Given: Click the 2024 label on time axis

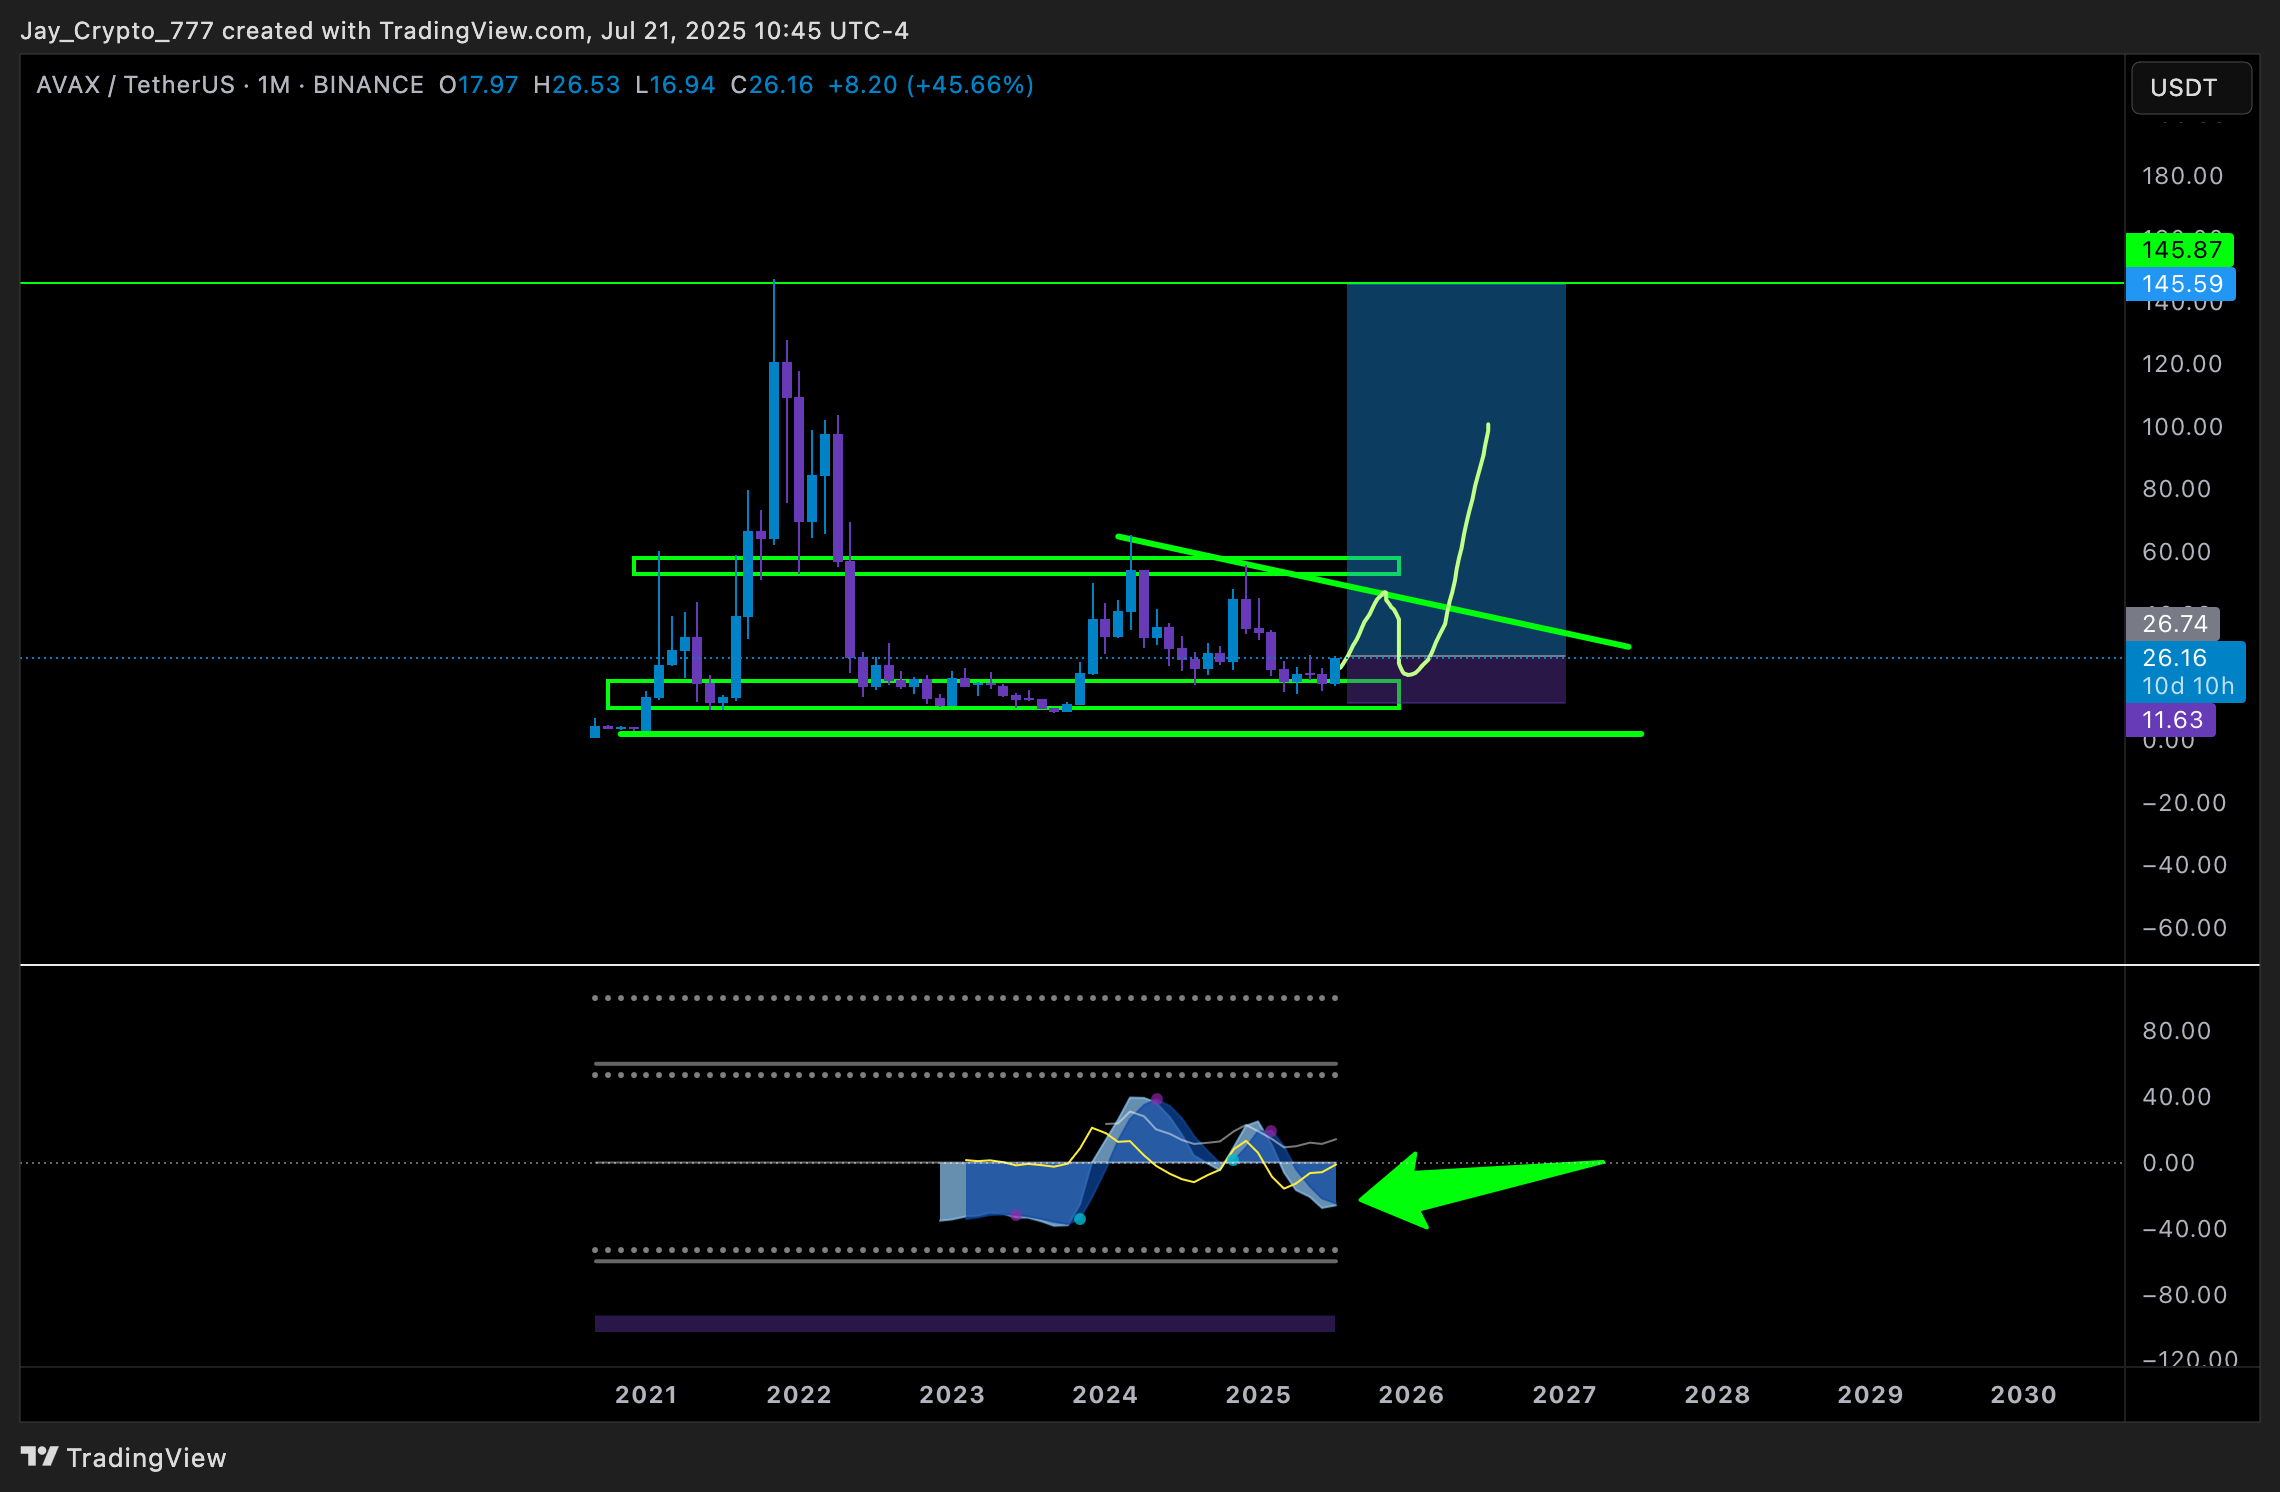Looking at the screenshot, I should tap(1105, 1394).
